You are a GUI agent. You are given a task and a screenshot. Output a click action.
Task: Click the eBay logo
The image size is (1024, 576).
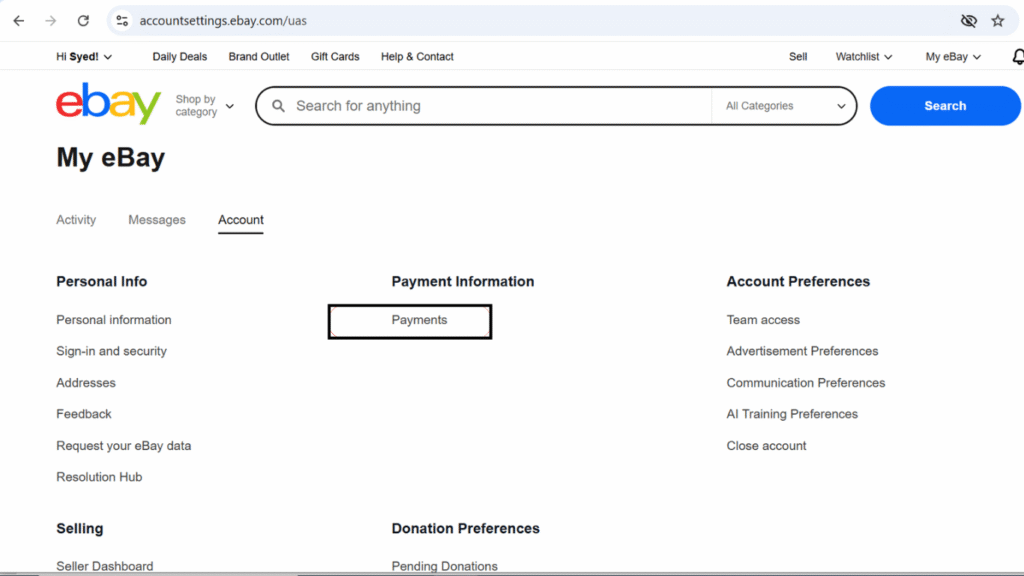point(108,104)
